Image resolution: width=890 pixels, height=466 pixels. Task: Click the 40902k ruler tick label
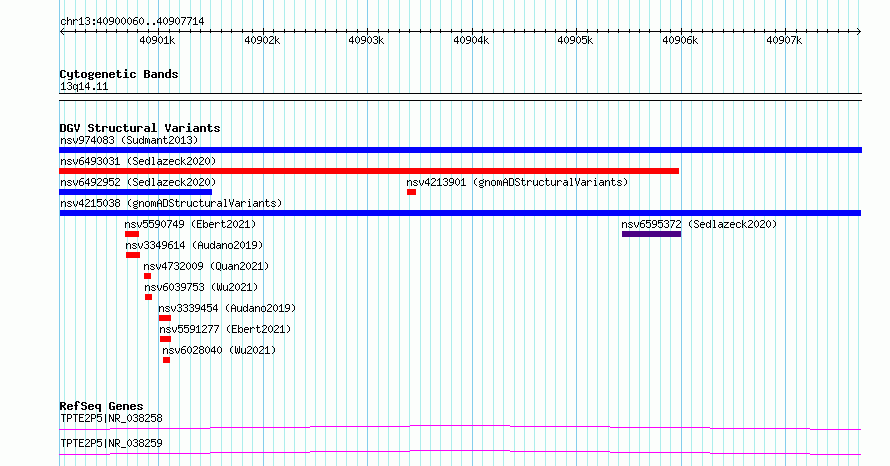(262, 40)
